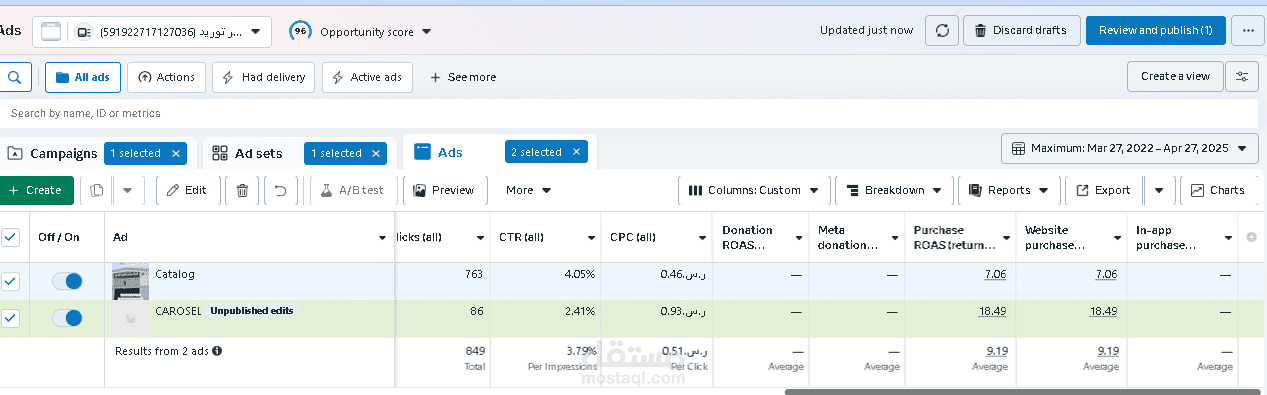Clear the Ad sets 1 selected filter X
The height and width of the screenshot is (395, 1267).
click(376, 153)
